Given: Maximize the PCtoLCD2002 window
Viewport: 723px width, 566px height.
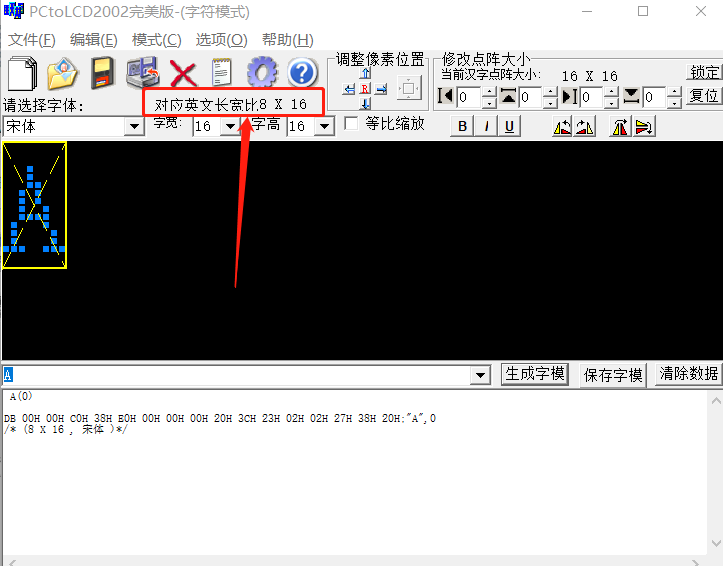Looking at the screenshot, I should point(643,11).
